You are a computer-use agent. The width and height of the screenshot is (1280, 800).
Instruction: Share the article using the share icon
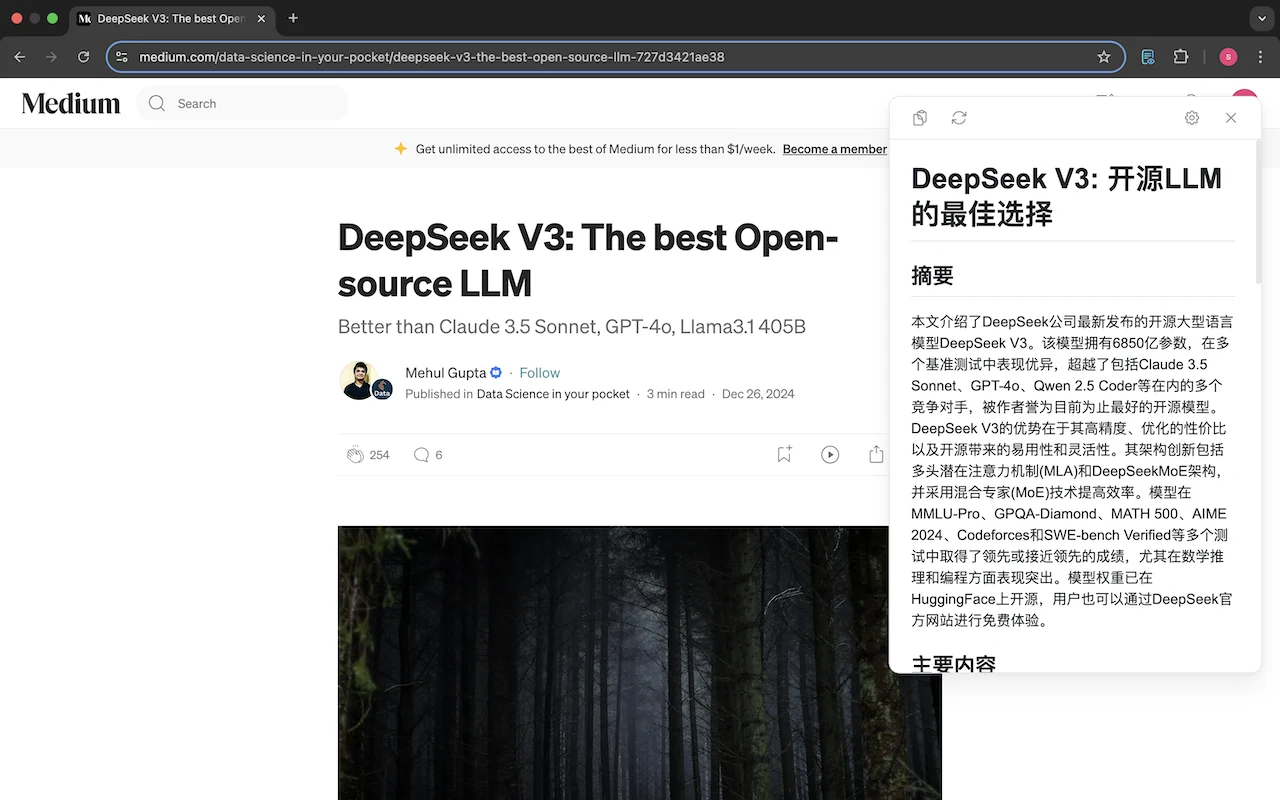click(876, 455)
